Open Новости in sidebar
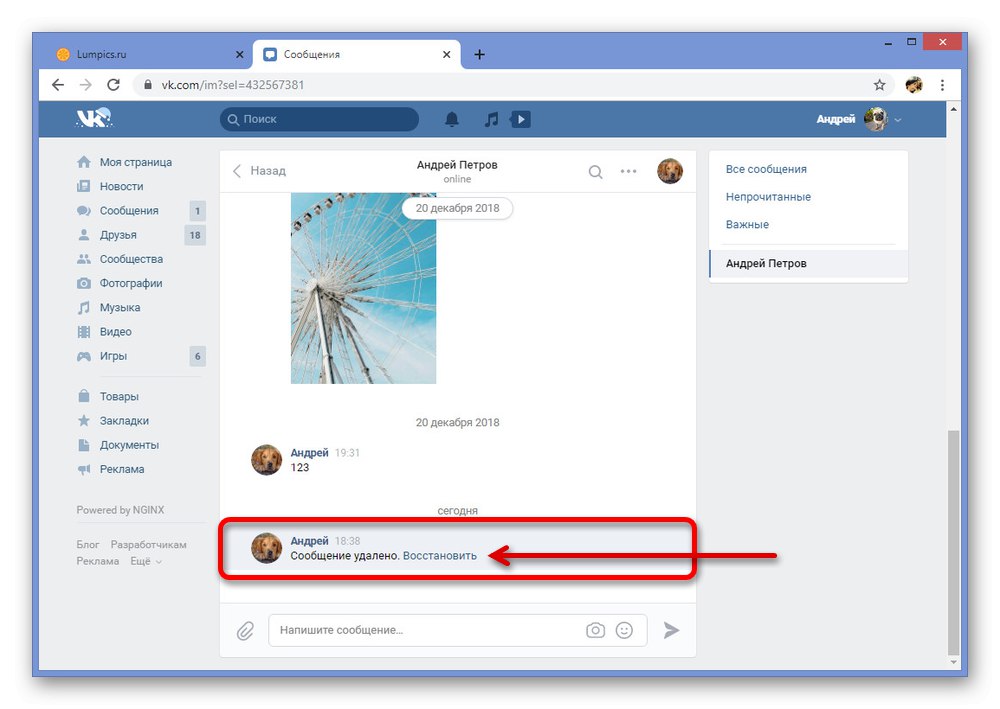The image size is (1000, 709). tap(121, 186)
